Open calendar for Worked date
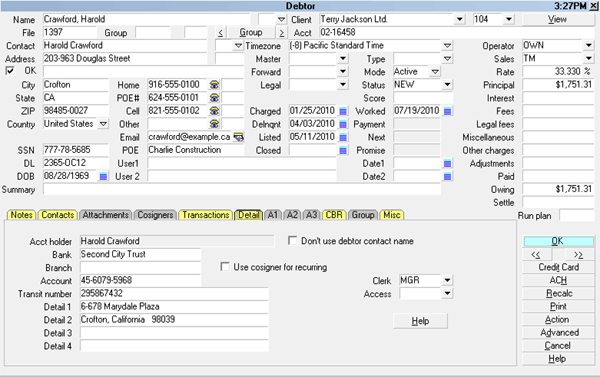The height and width of the screenshot is (377, 600). (x=447, y=111)
